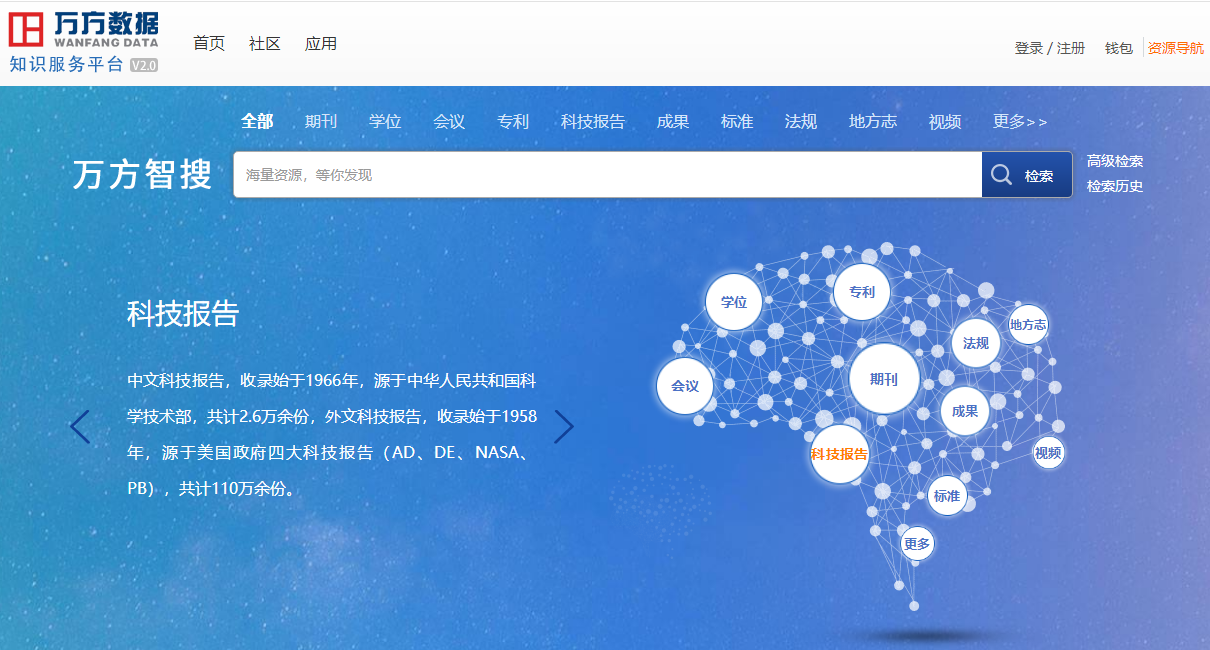Screen dimensions: 1210x650
Task: Select the 学位 bubble on brain graphic
Action: [x=734, y=302]
